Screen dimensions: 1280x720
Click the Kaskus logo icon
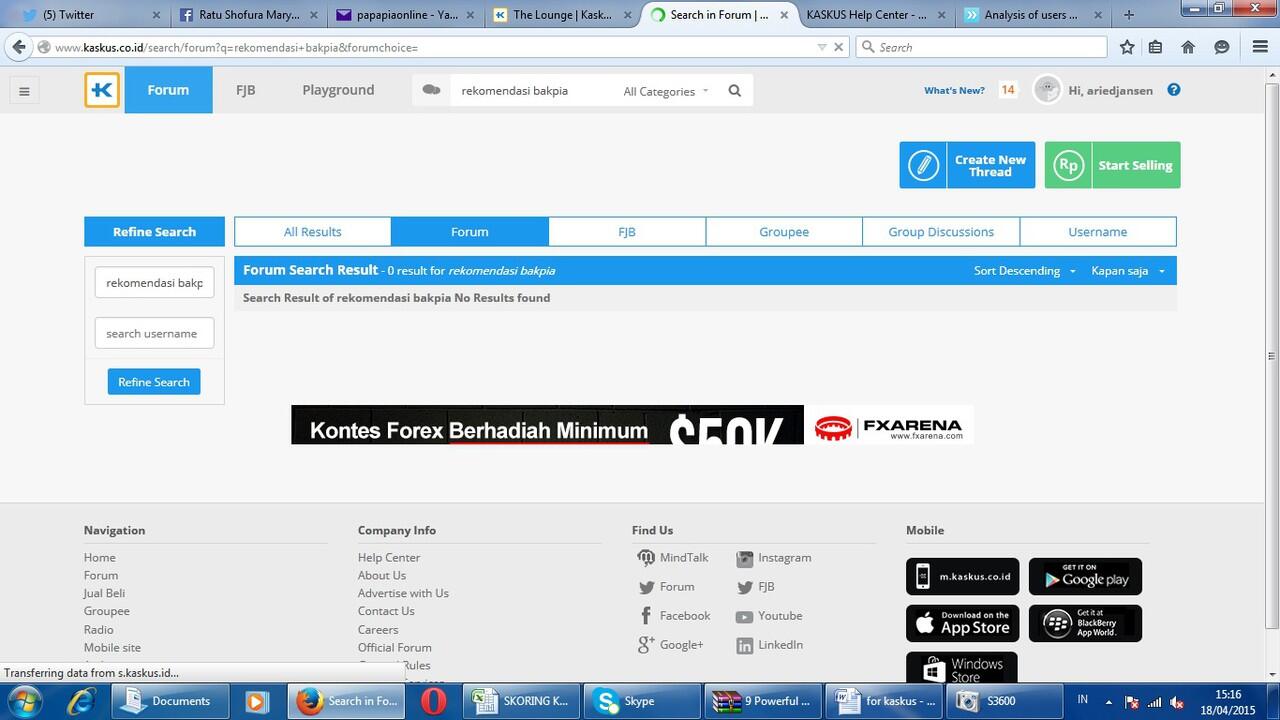(x=102, y=90)
